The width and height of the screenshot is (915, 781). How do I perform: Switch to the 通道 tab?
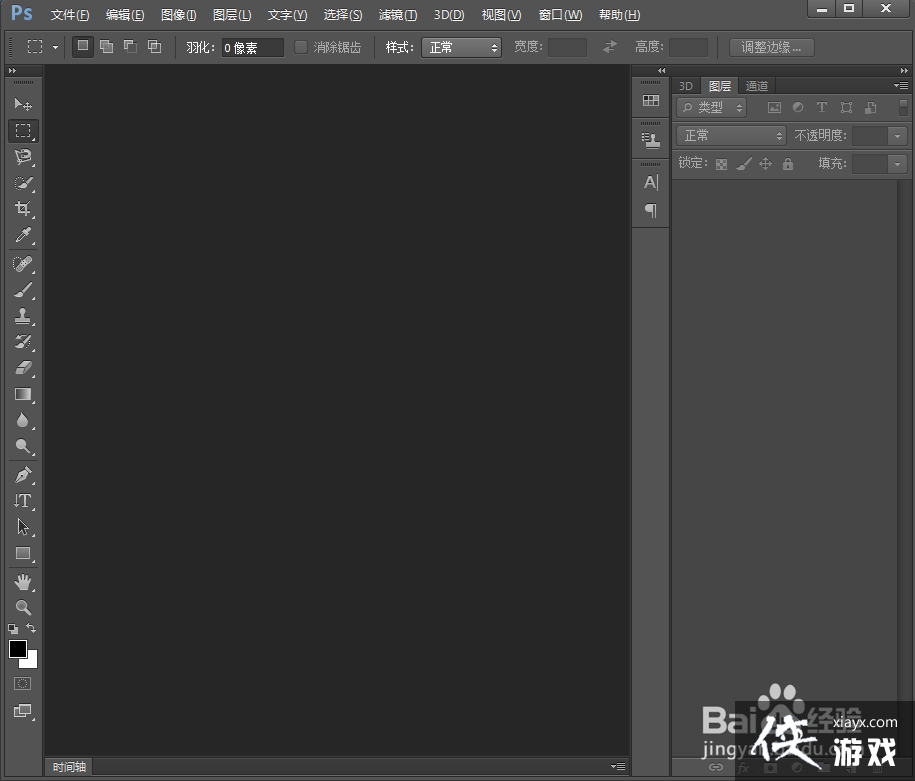757,86
